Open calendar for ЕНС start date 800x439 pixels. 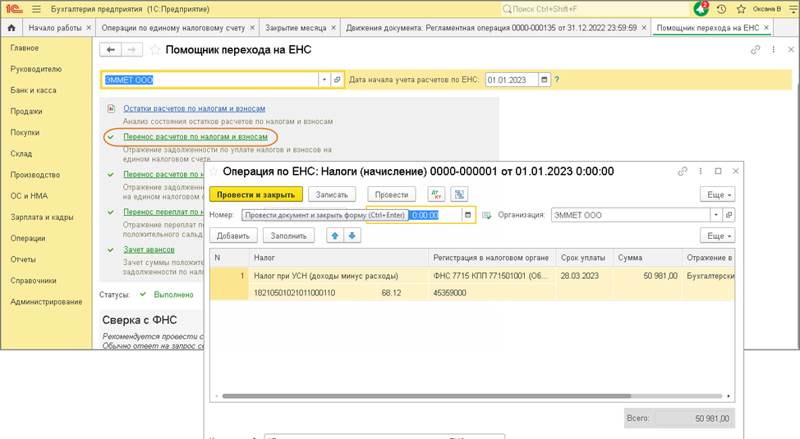(x=544, y=80)
